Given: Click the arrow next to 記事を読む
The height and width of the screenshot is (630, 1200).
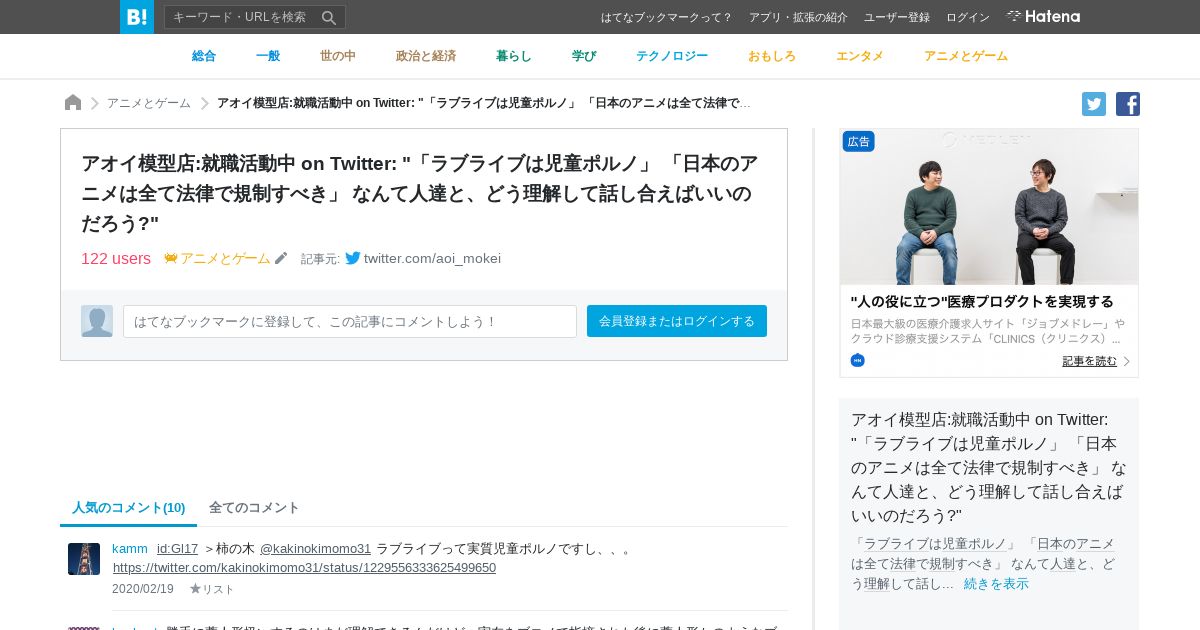Looking at the screenshot, I should (x=1126, y=361).
